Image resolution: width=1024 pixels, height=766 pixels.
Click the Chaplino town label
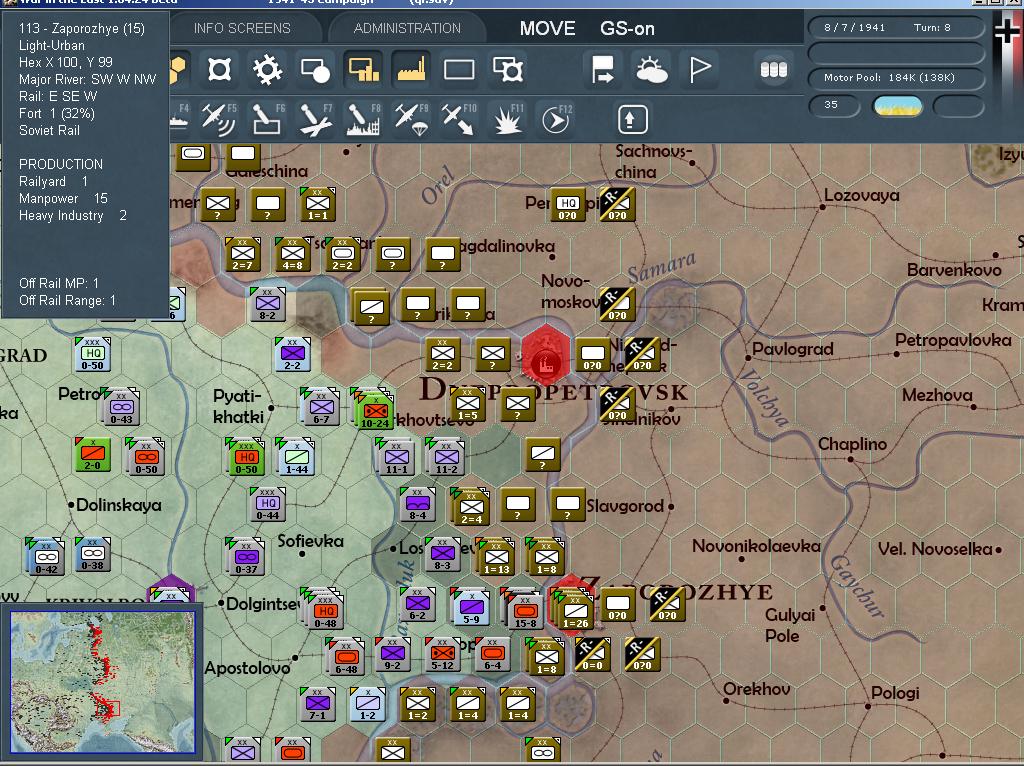pyautogui.click(x=852, y=444)
